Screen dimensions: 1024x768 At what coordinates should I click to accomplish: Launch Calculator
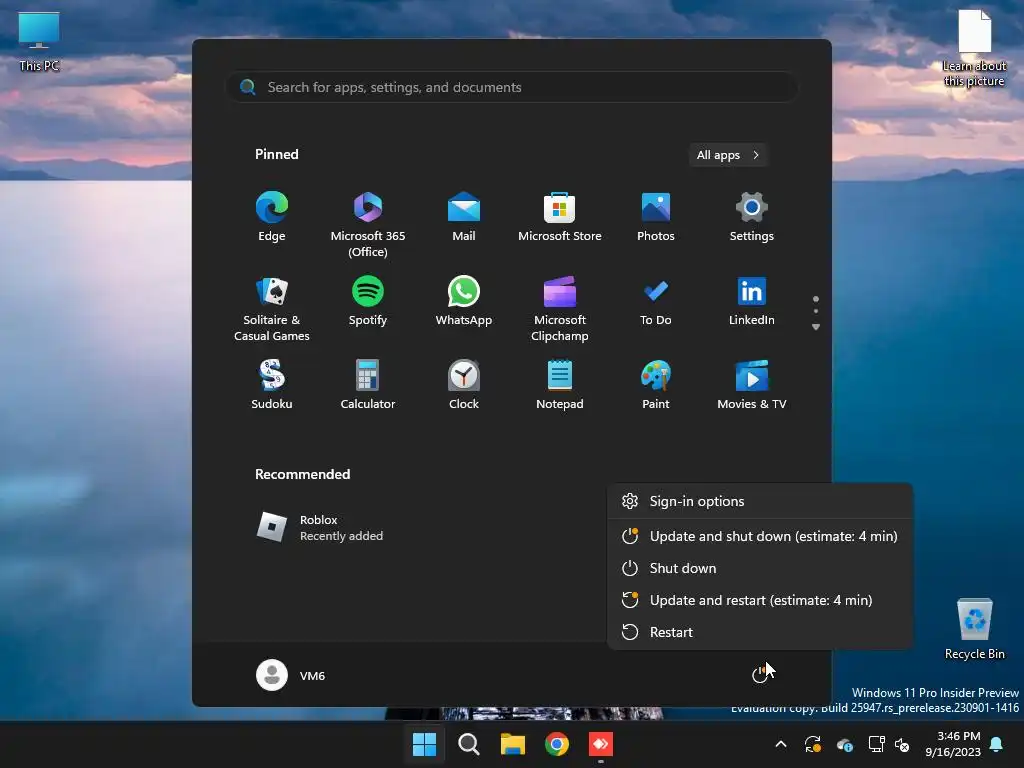click(368, 385)
